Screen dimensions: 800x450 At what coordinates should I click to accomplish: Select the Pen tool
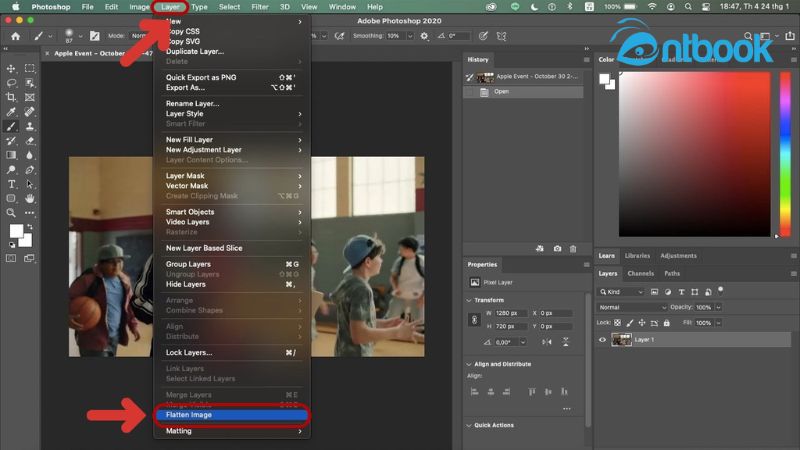pos(30,169)
